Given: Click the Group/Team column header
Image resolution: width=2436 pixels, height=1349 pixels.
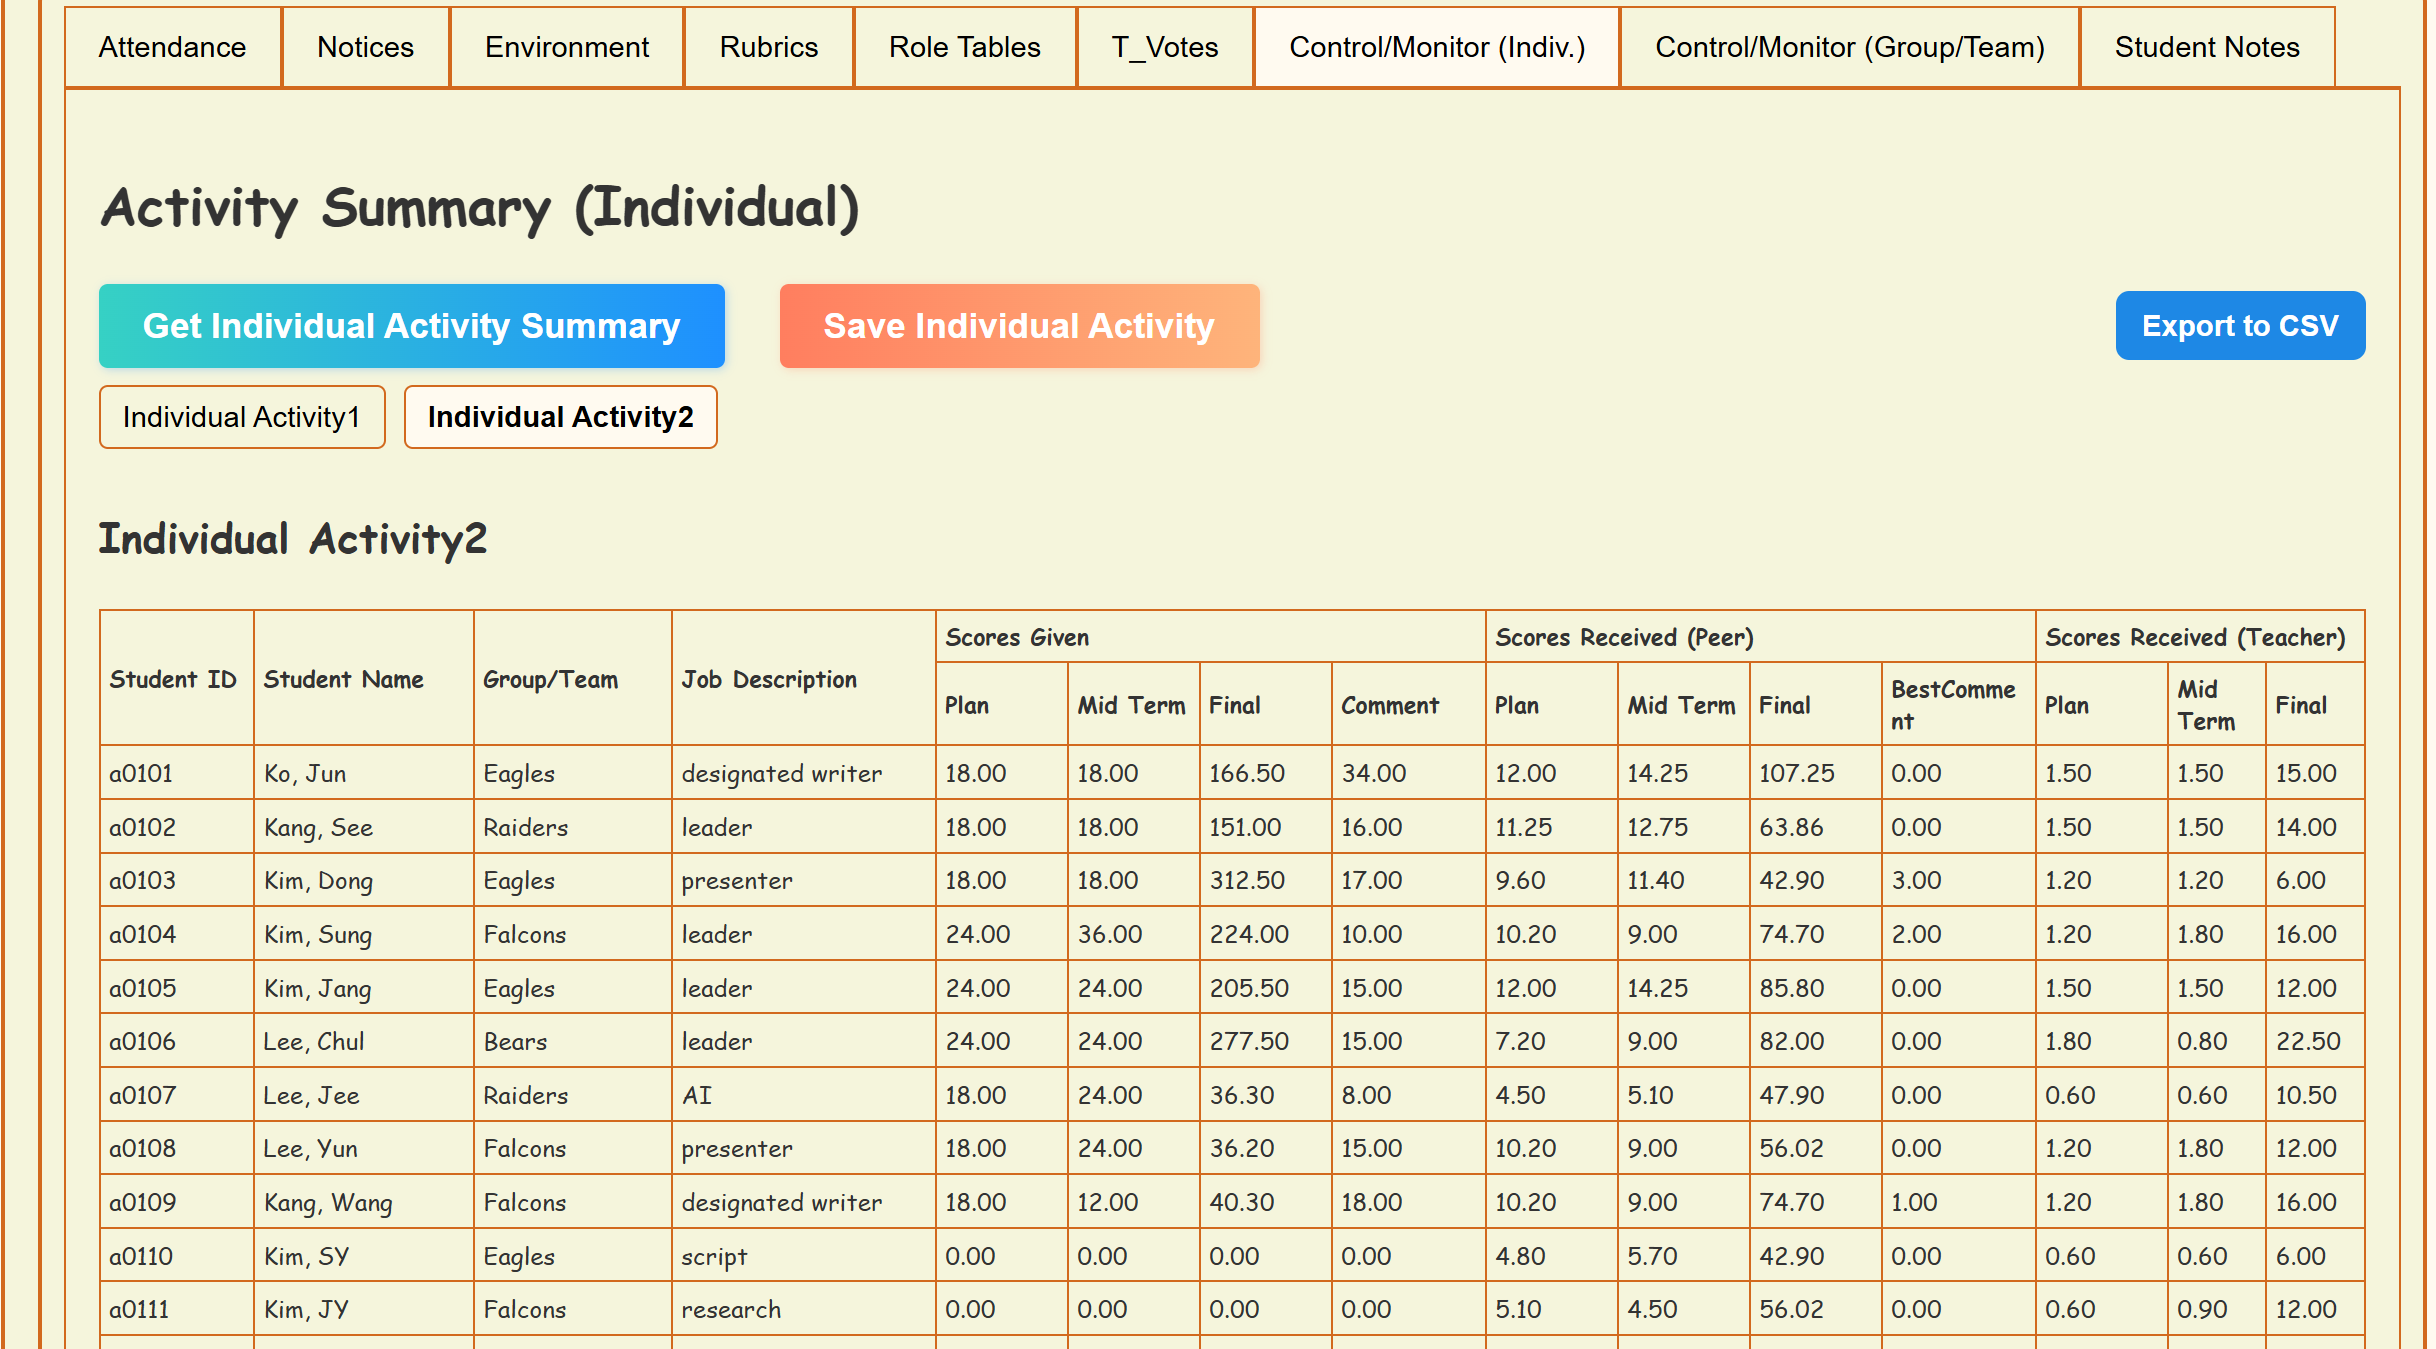Looking at the screenshot, I should [x=551, y=679].
